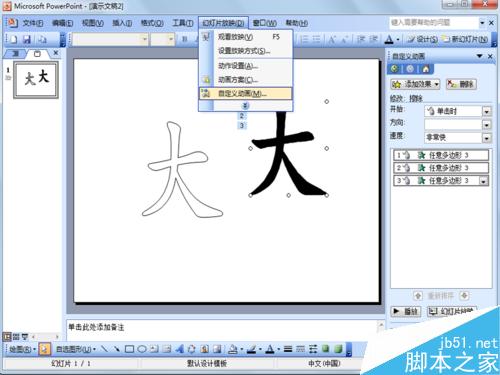This screenshot has height=375, width=500.
Task: Click the Insert Picture icon
Action: (x=217, y=349)
